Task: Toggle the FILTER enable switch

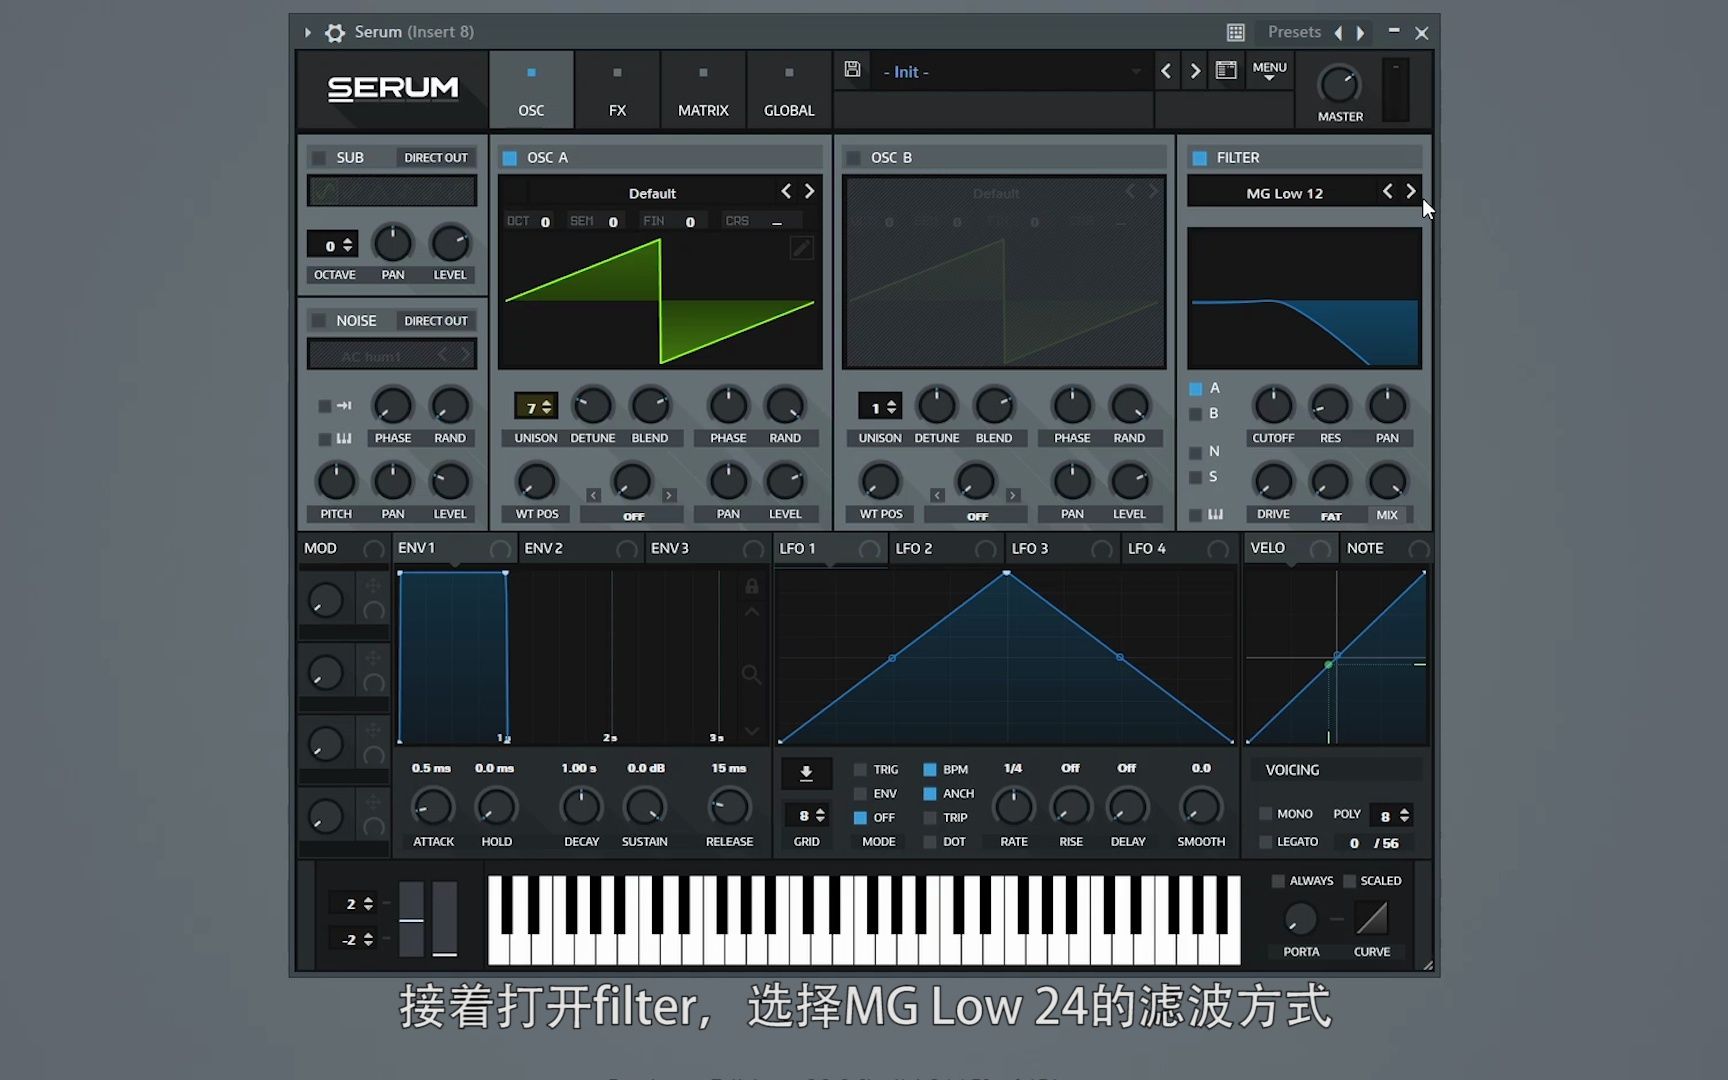Action: coord(1199,158)
